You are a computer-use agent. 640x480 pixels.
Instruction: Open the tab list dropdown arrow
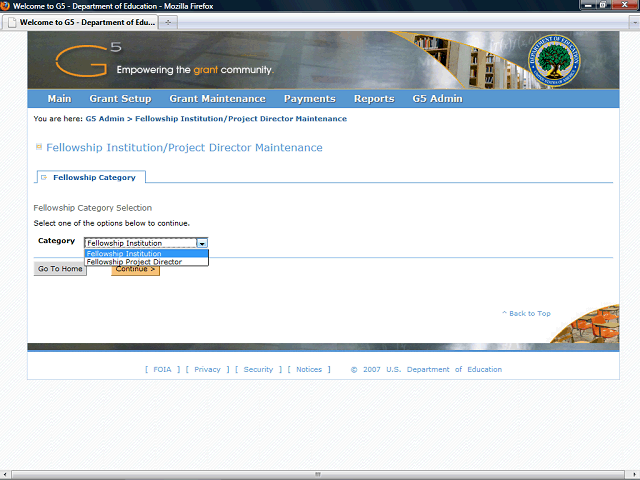coord(634,23)
